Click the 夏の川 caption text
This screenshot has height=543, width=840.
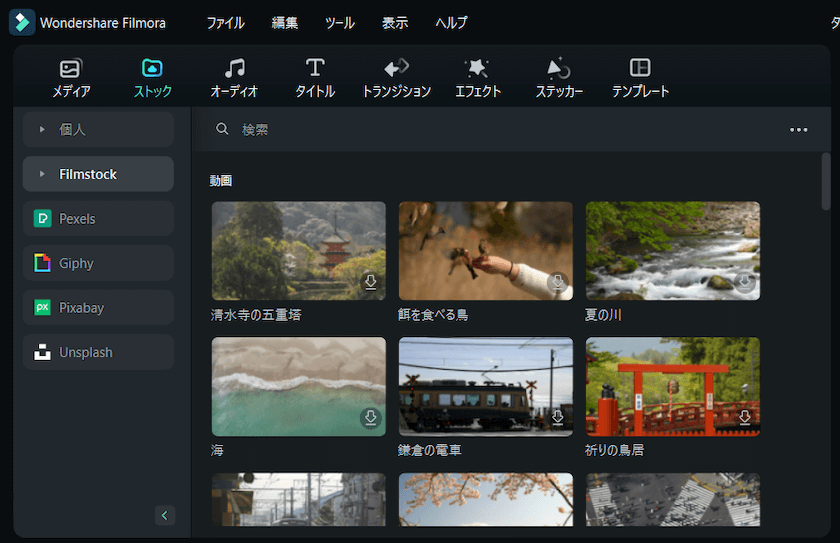point(603,315)
